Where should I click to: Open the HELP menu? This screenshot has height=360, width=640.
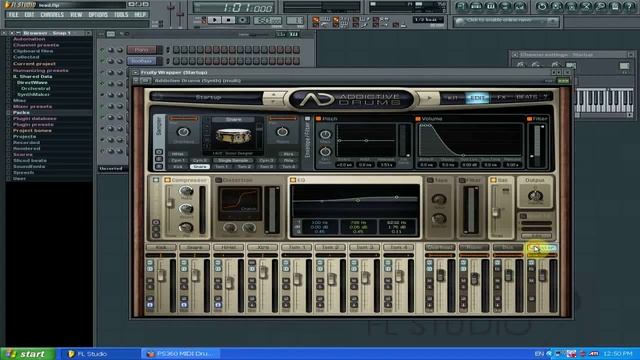click(140, 14)
